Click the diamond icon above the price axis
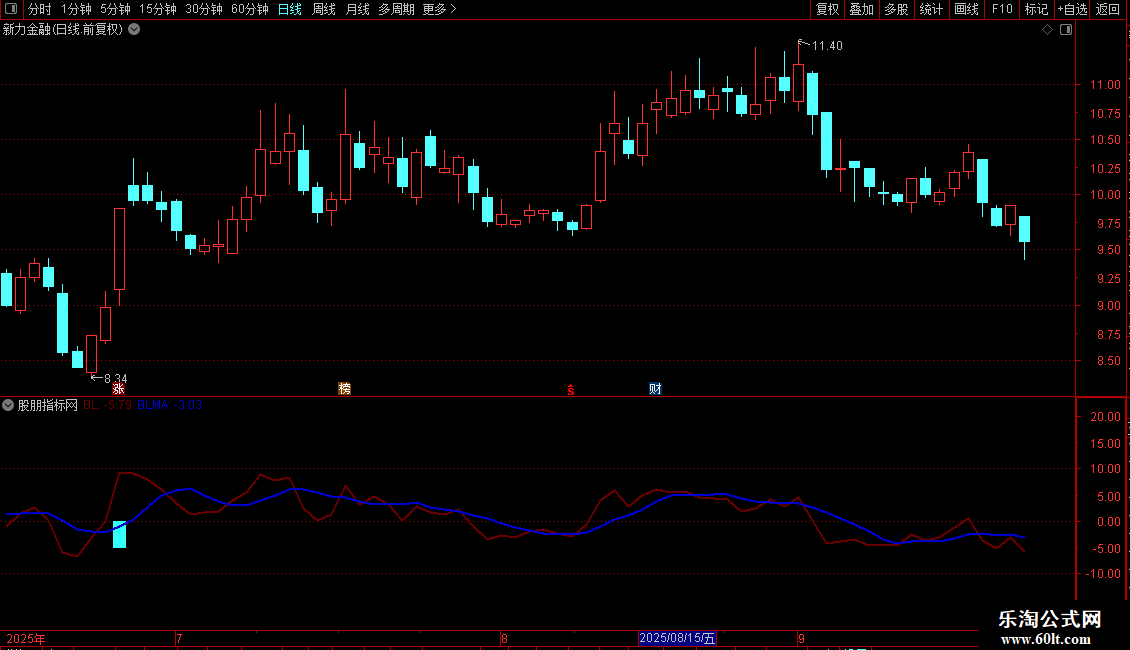Screen dimensions: 1130x650 click(x=1048, y=30)
